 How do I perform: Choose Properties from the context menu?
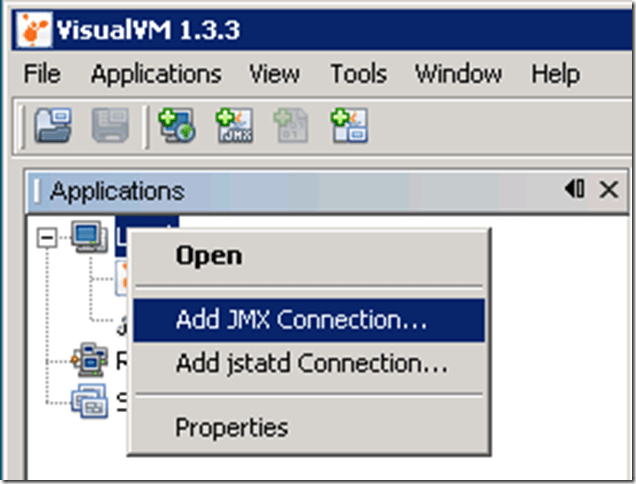point(231,428)
